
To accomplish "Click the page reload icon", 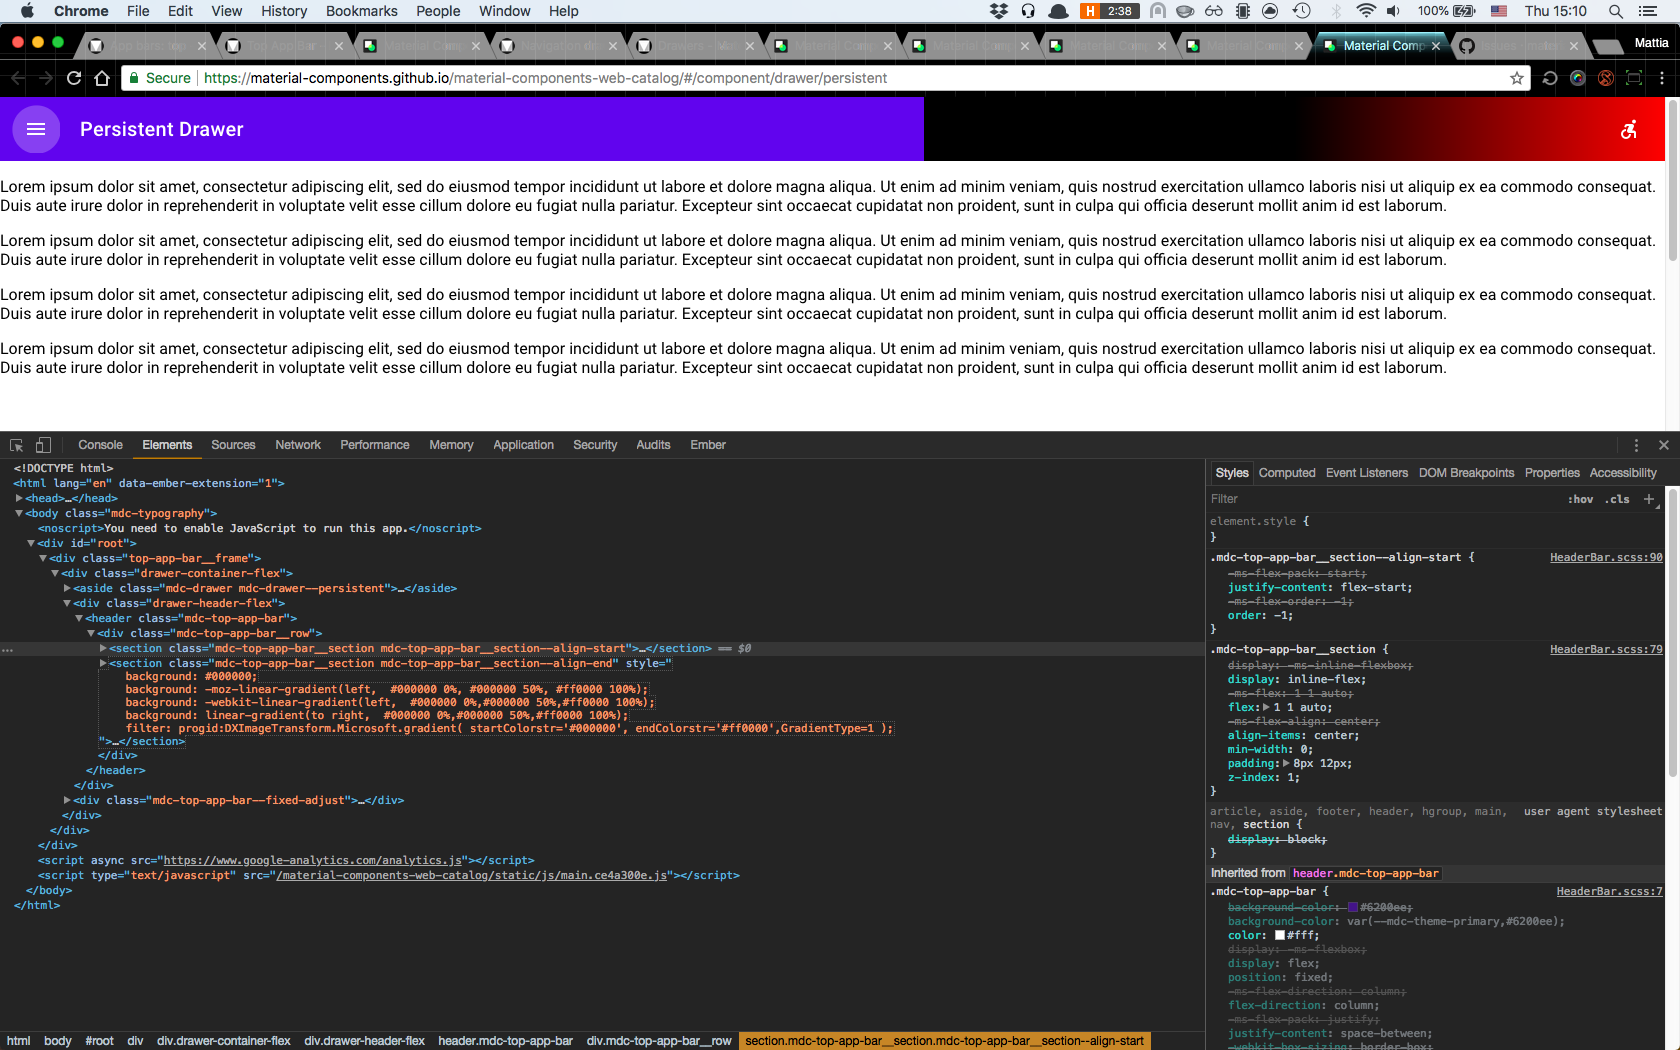I will point(73,77).
